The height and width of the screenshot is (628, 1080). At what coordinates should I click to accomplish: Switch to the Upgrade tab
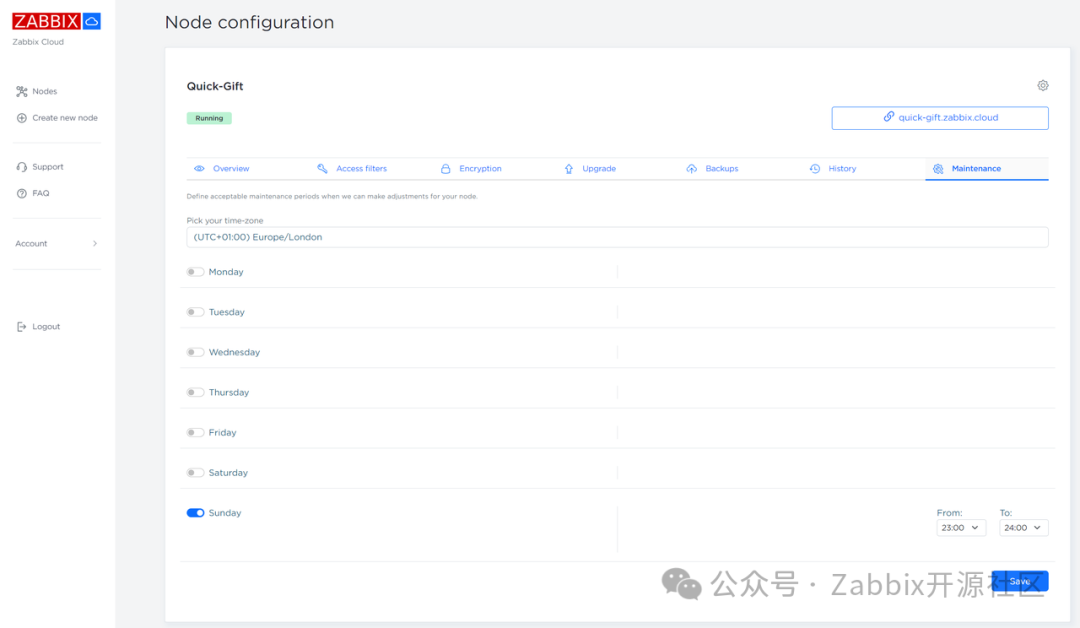click(x=599, y=169)
